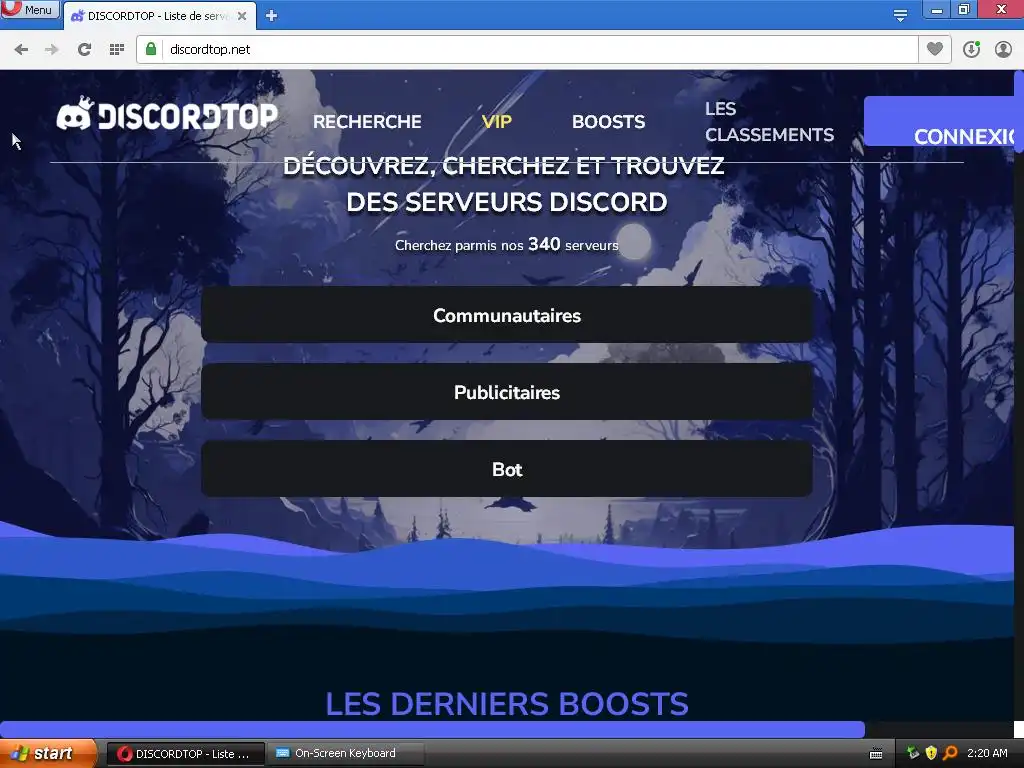Click the magnifier tray icon
Screen dimensions: 1024x768
coord(950,753)
